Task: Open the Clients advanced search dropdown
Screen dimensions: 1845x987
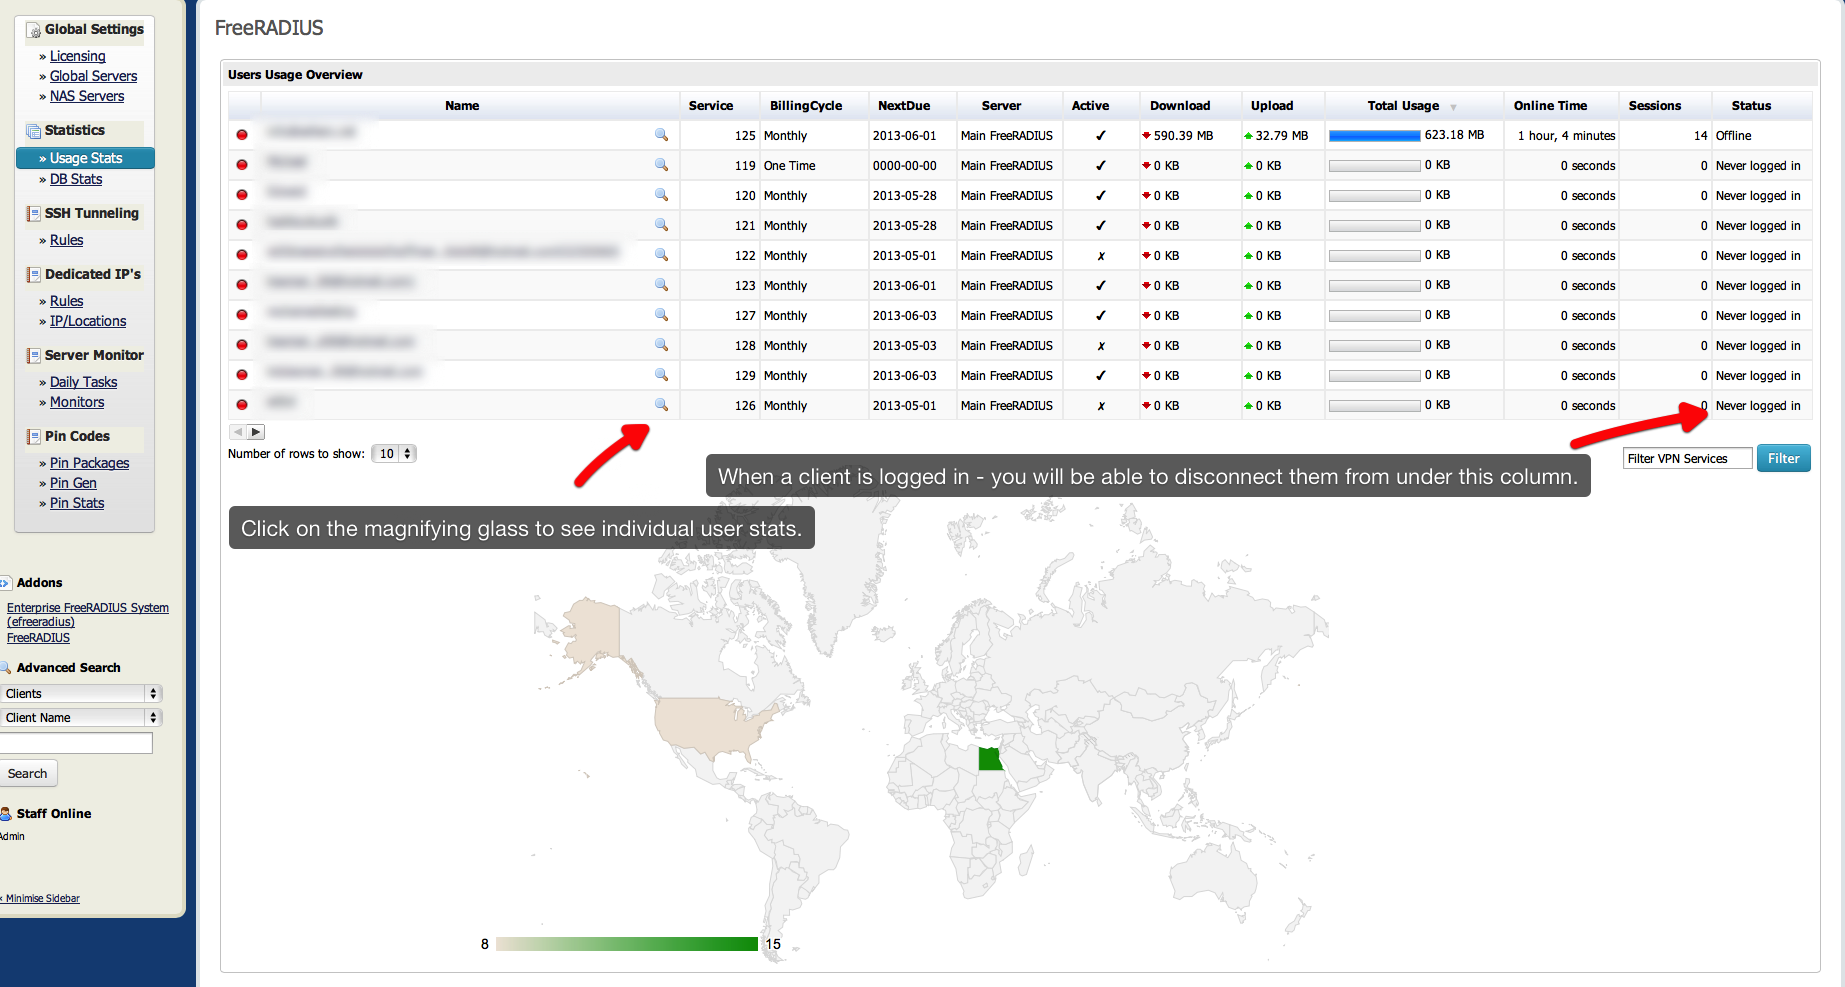Action: pyautogui.click(x=81, y=693)
